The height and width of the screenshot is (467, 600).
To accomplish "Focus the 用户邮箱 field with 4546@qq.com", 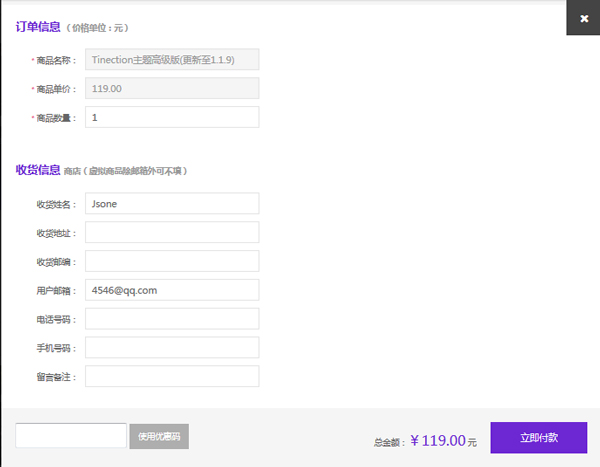I will 172,290.
